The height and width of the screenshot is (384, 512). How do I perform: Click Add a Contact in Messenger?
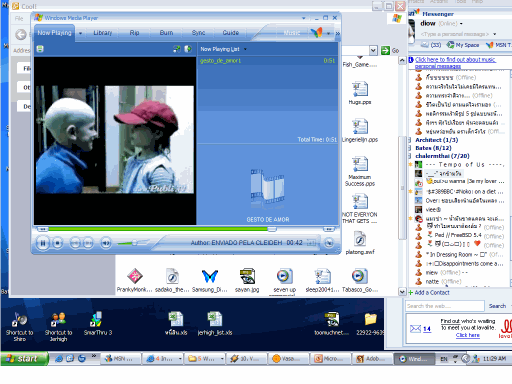coord(429,292)
